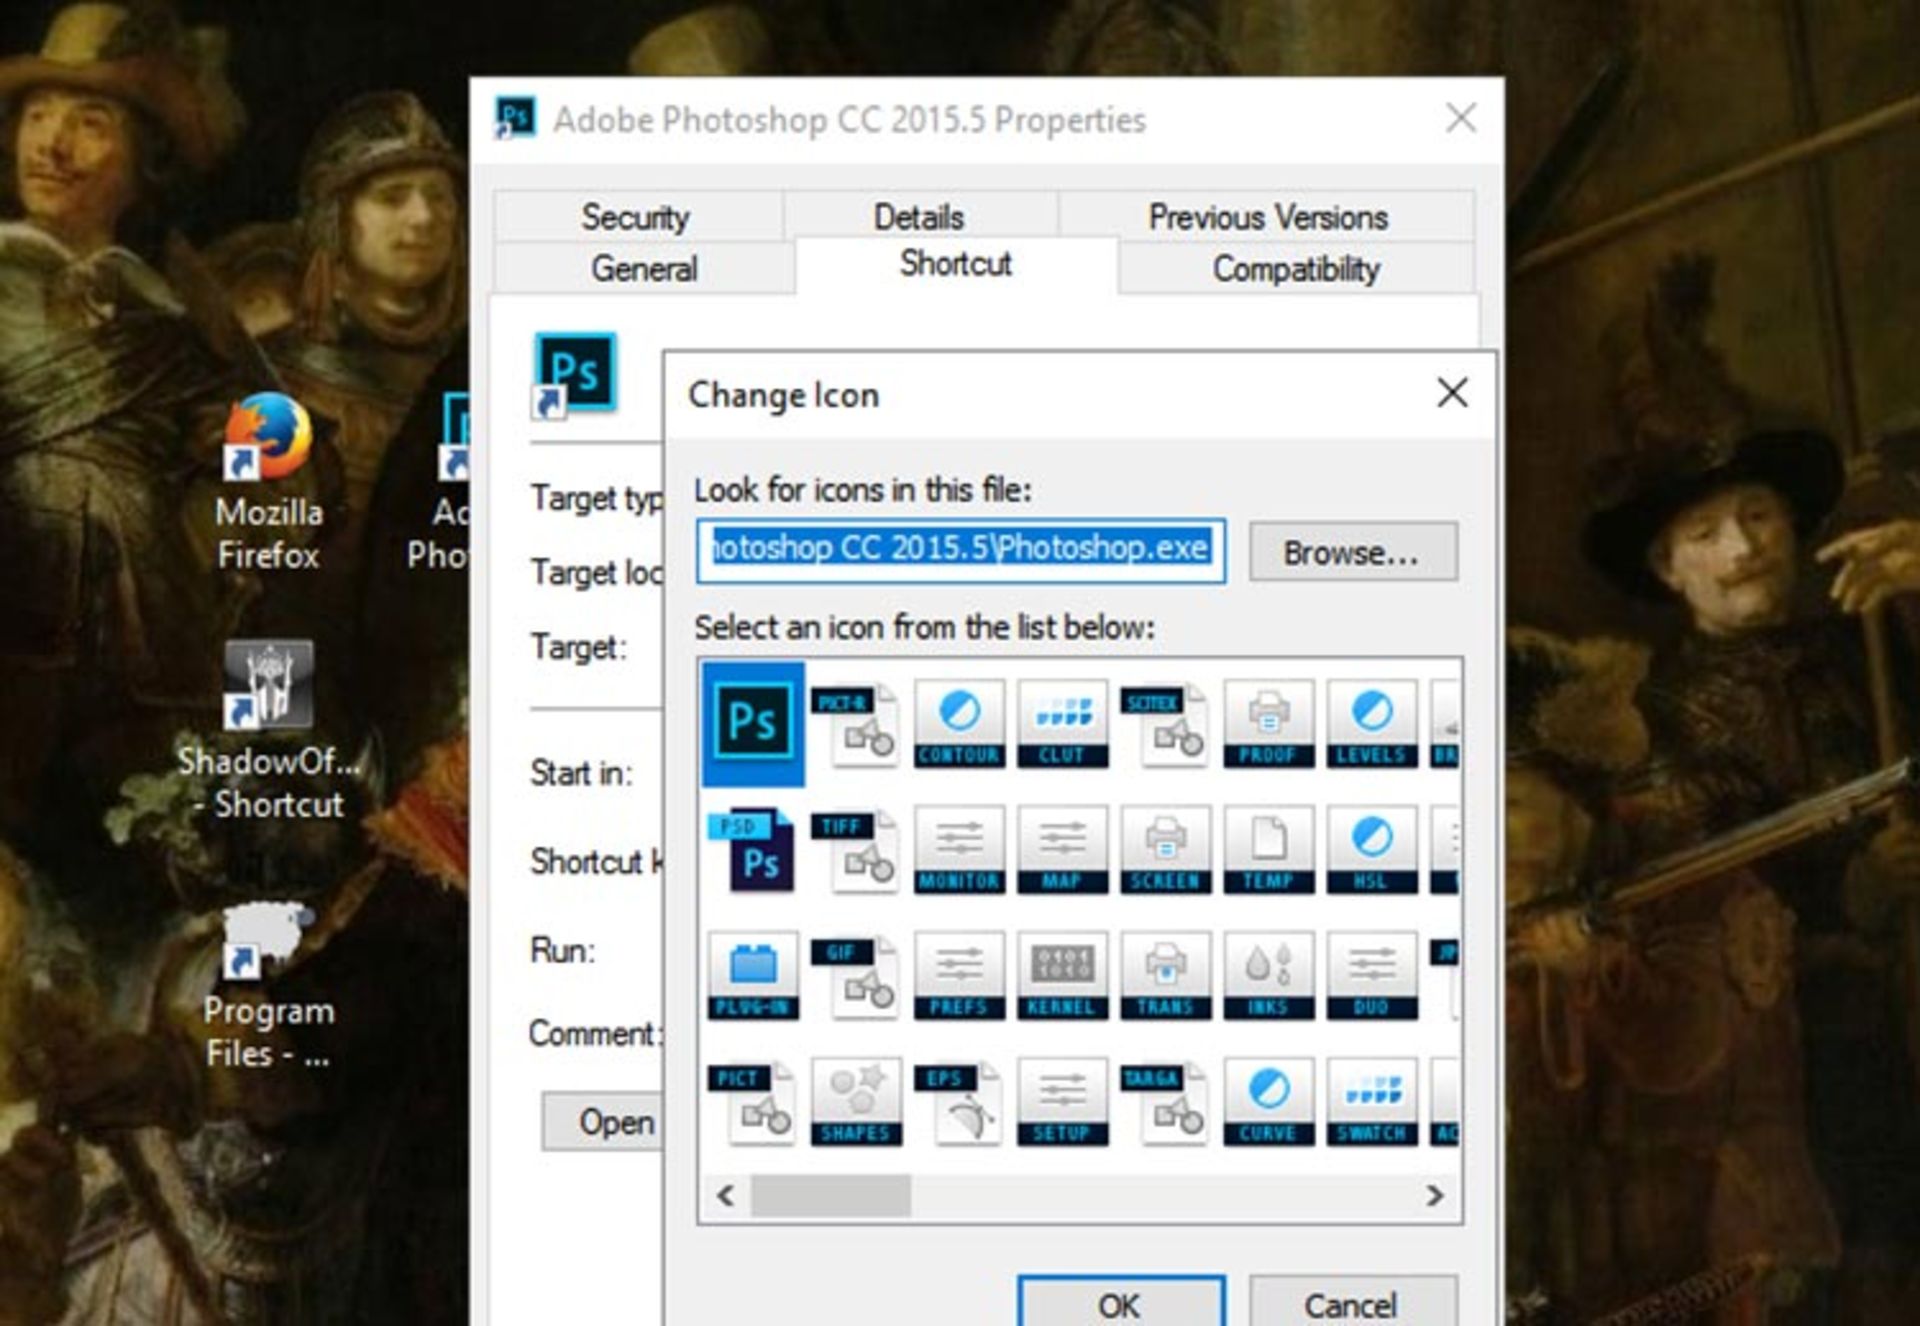Click the icon list left scroll arrow
This screenshot has width=1920, height=1326.
727,1195
